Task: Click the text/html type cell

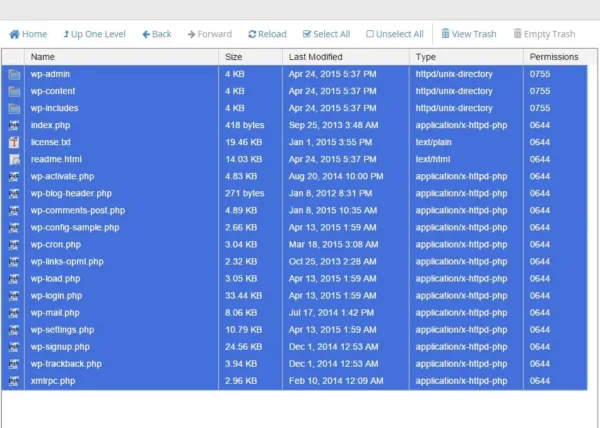Action: (433, 159)
